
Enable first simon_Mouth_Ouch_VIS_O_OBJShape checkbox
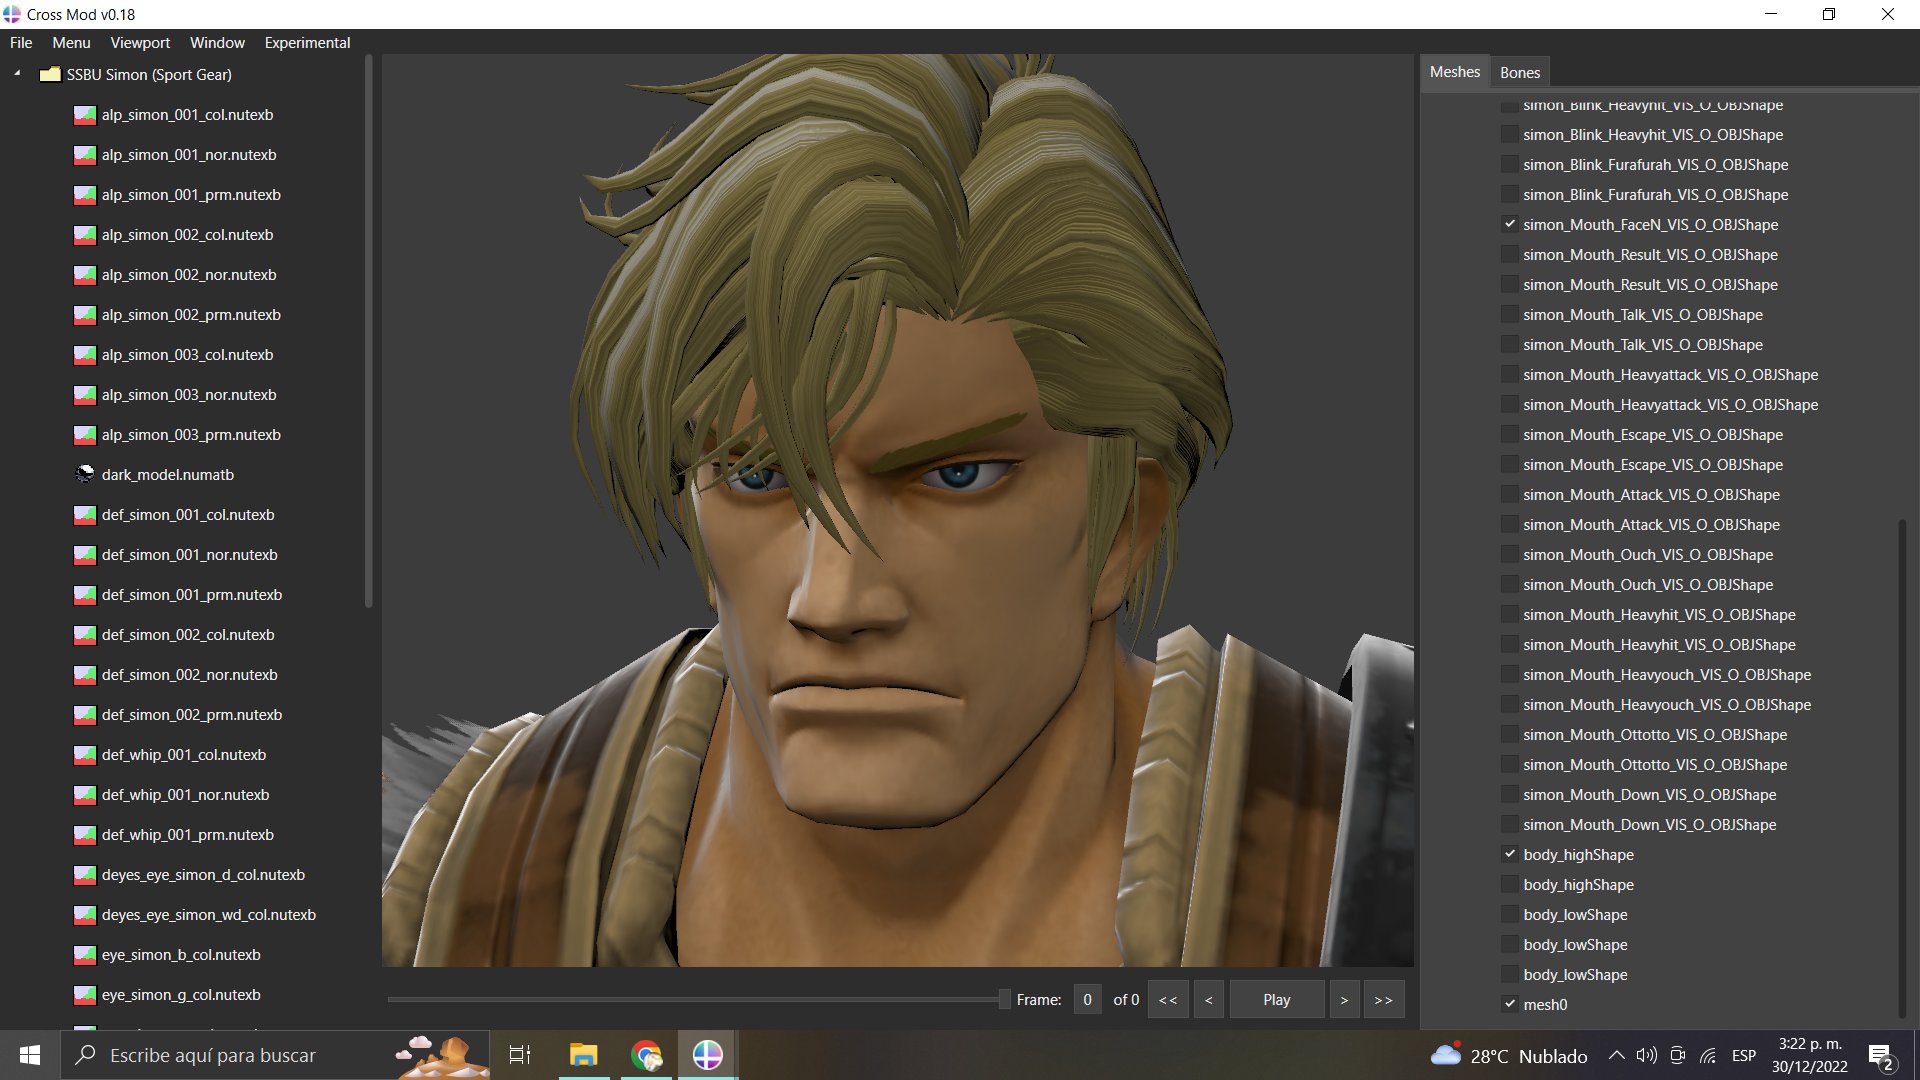[x=1510, y=555]
